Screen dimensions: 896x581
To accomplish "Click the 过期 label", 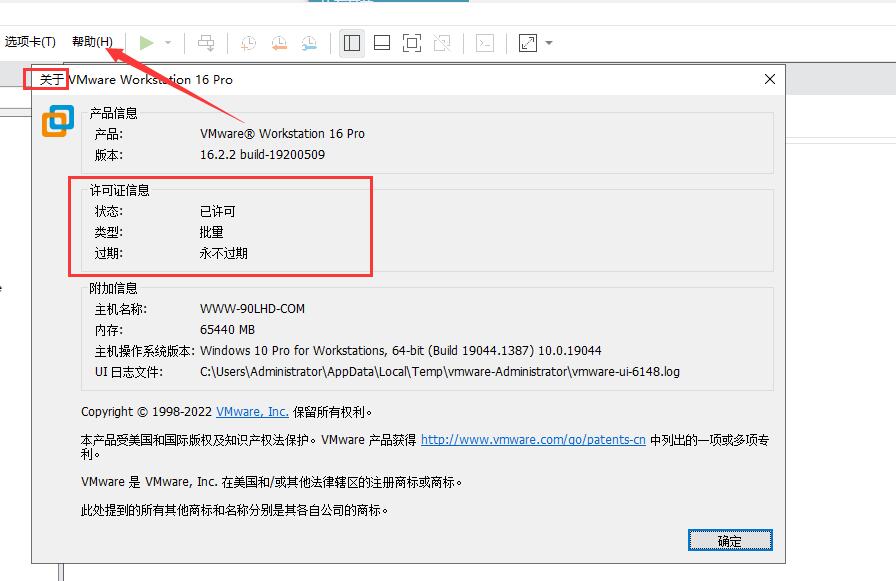I will [109, 253].
